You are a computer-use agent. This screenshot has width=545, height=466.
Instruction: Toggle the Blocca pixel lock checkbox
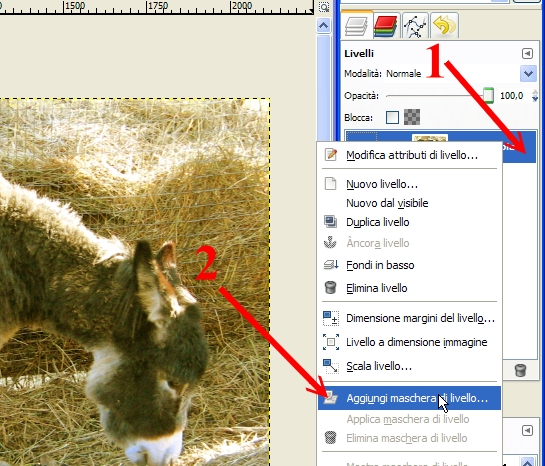pos(392,117)
